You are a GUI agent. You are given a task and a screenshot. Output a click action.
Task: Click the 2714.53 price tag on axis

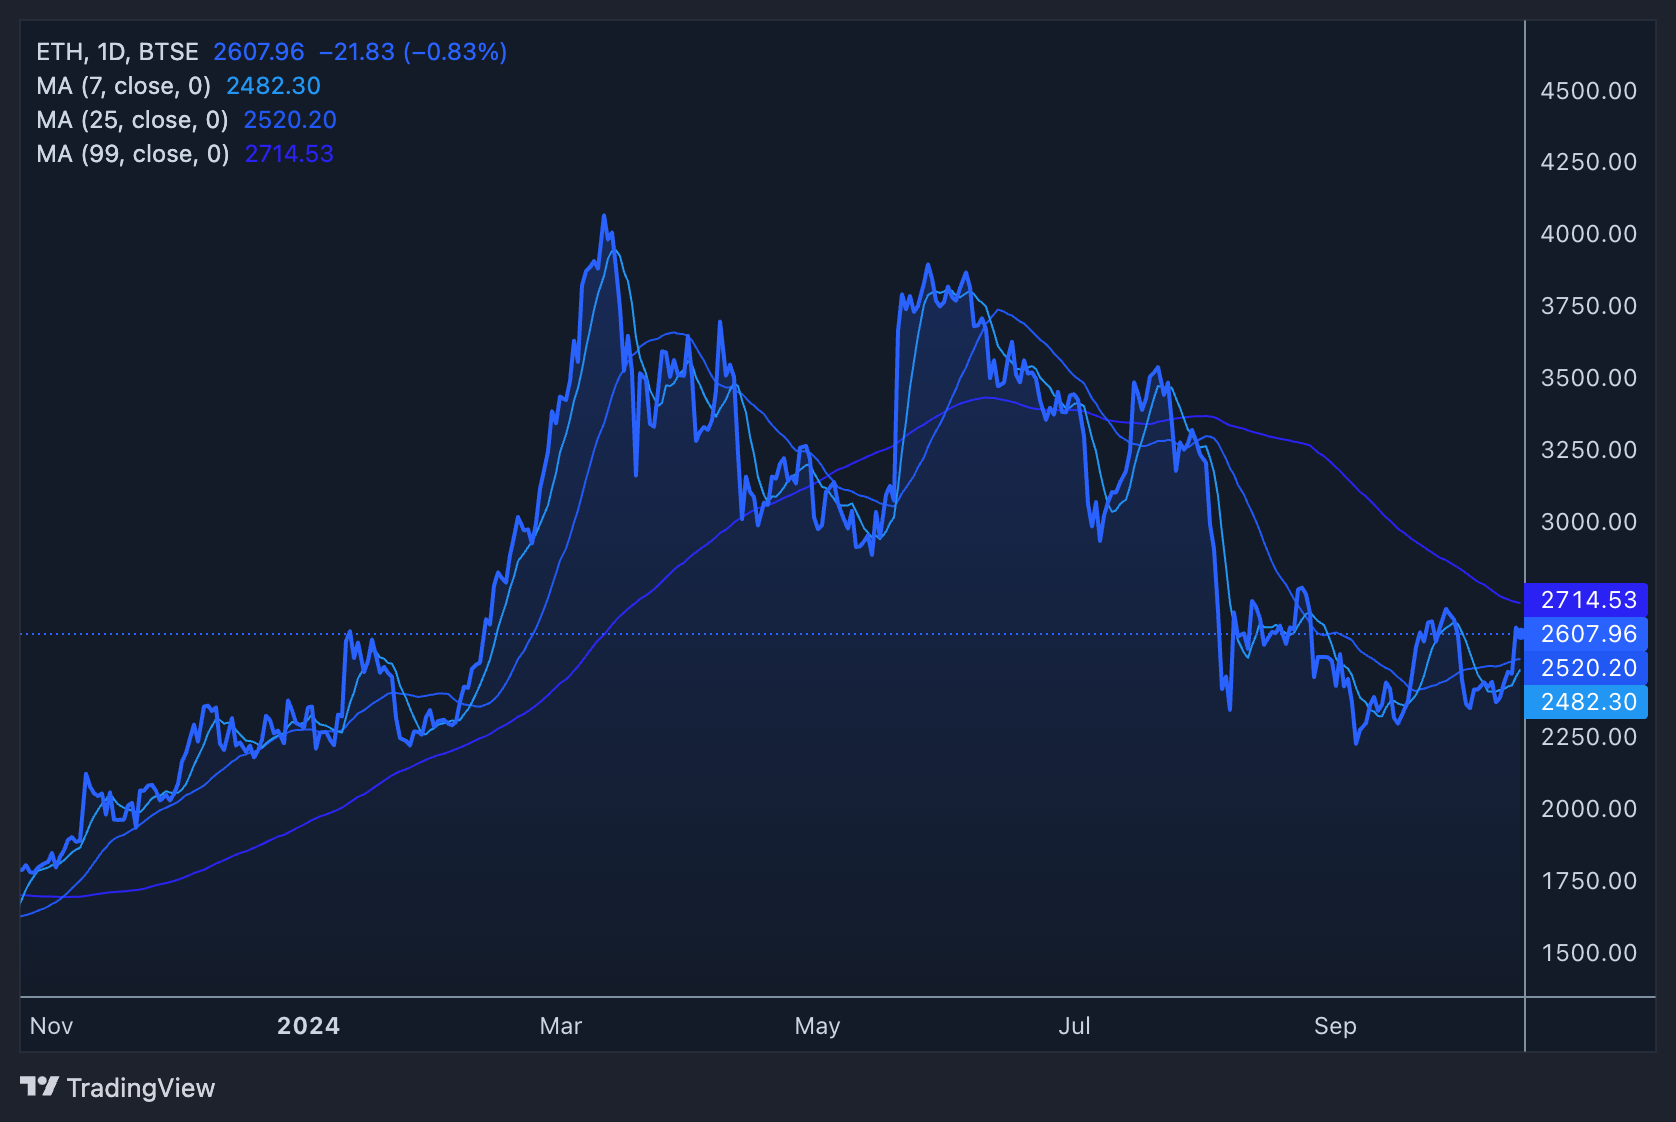(x=1587, y=600)
